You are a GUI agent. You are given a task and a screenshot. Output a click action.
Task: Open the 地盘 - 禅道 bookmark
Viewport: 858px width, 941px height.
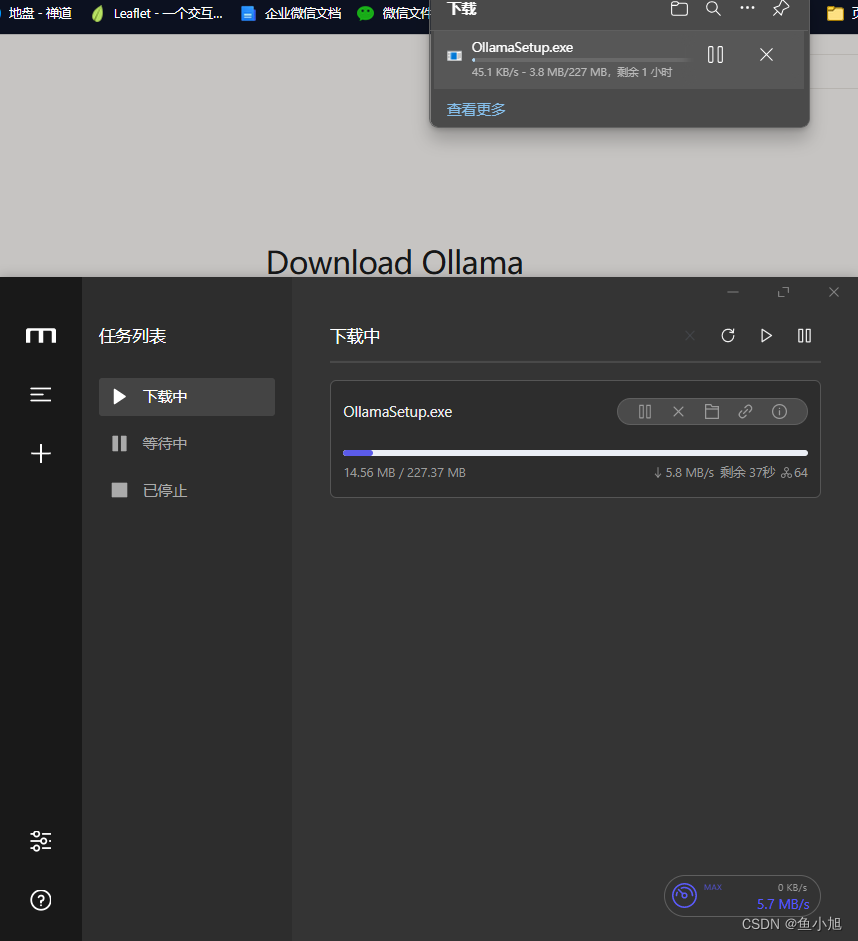point(36,13)
